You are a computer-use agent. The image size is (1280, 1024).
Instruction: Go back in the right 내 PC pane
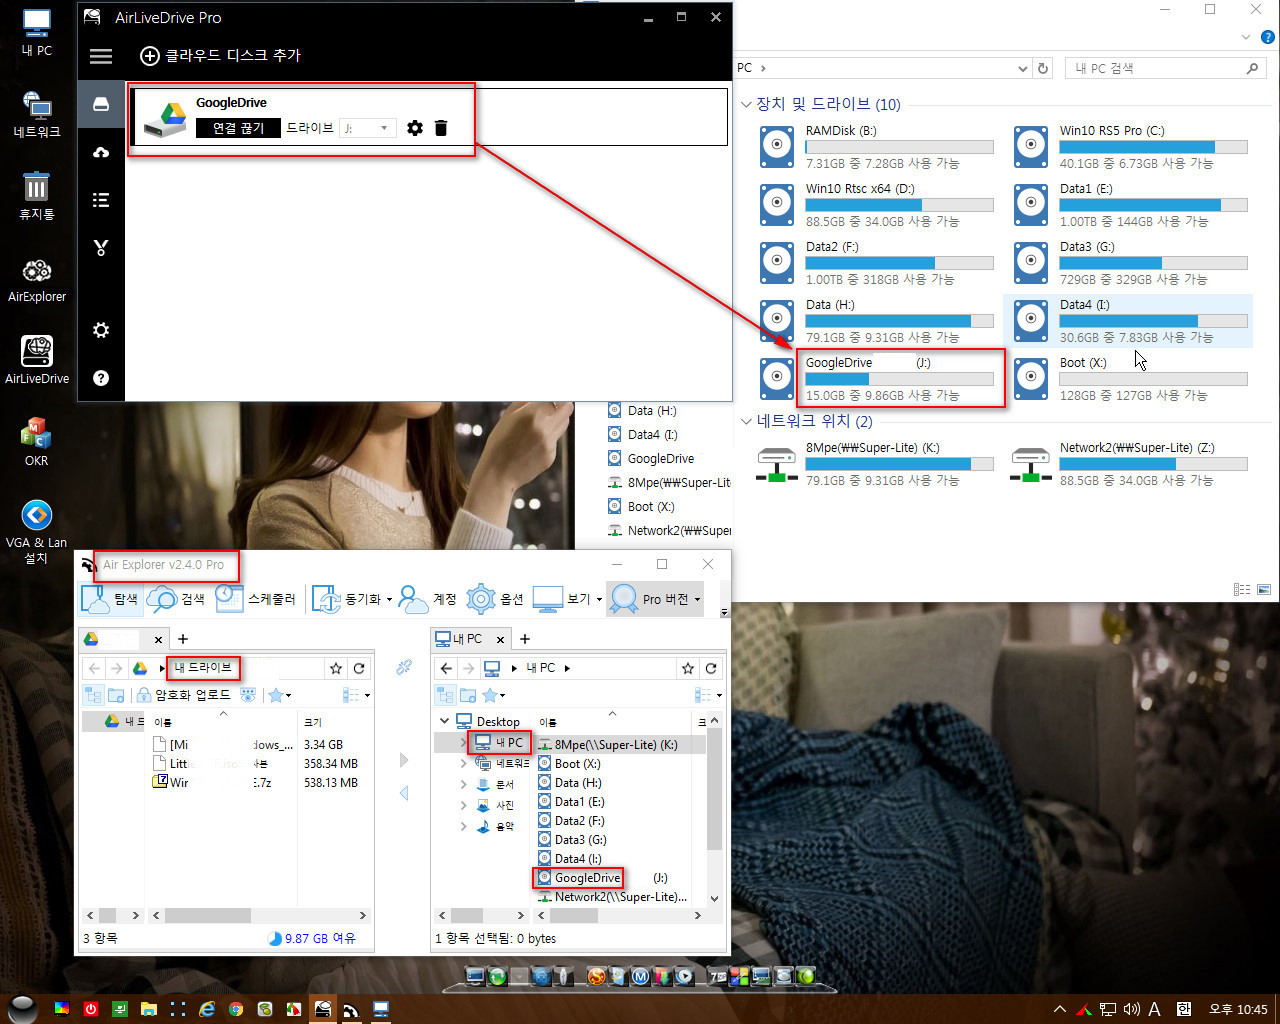(x=446, y=668)
